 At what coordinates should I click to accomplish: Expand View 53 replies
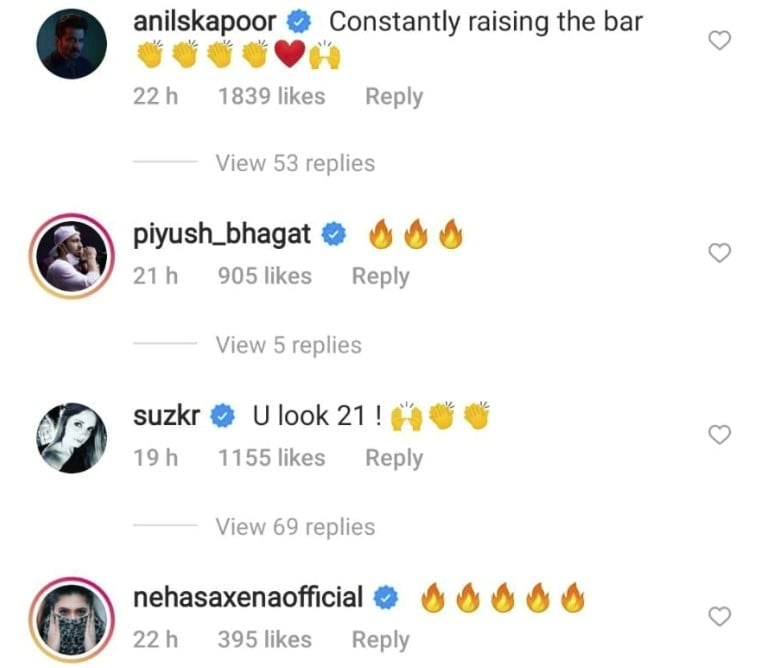[295, 163]
